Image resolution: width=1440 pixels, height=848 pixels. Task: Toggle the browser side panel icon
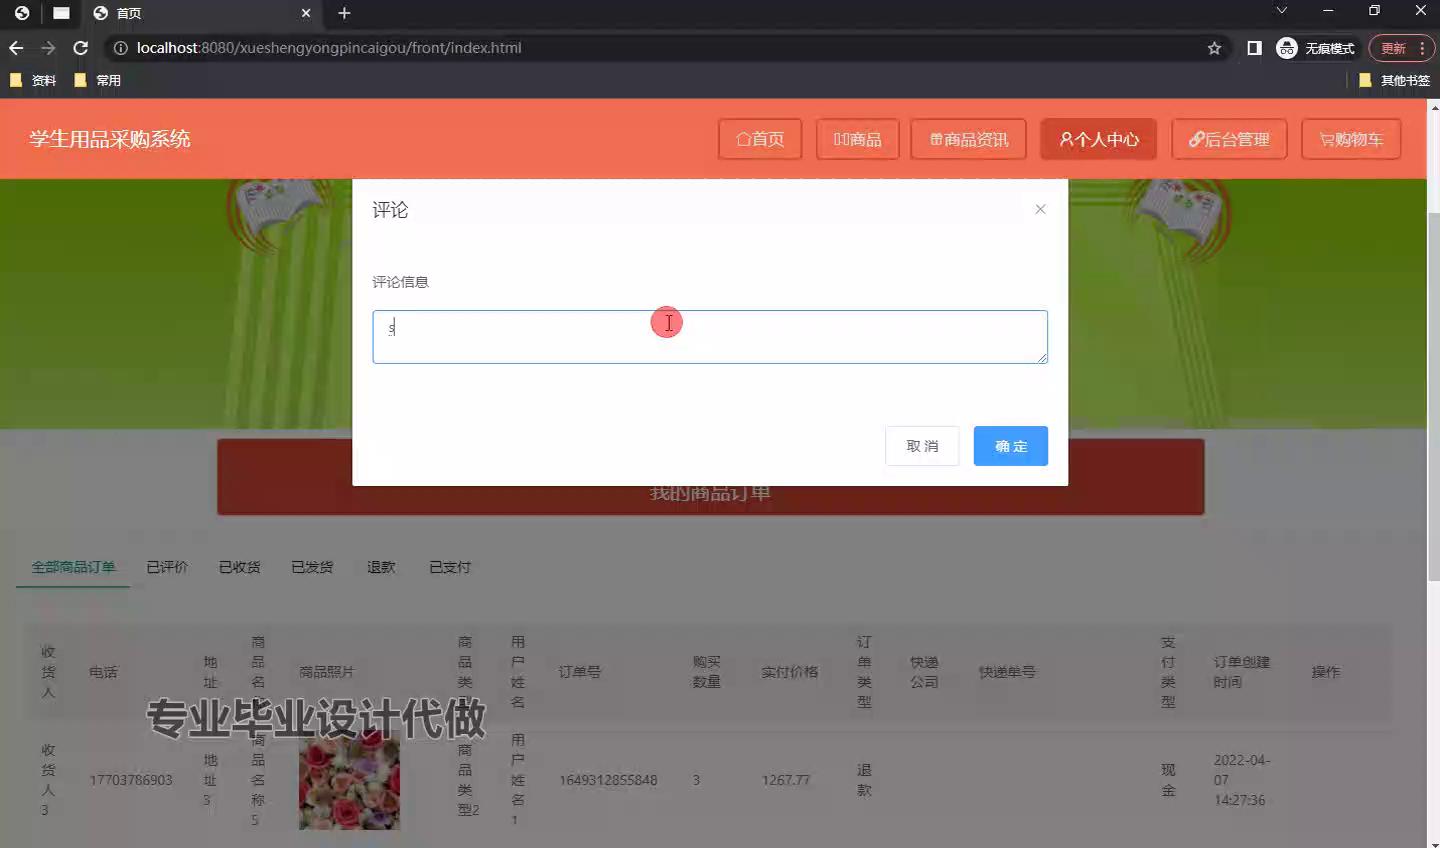pyautogui.click(x=1254, y=48)
